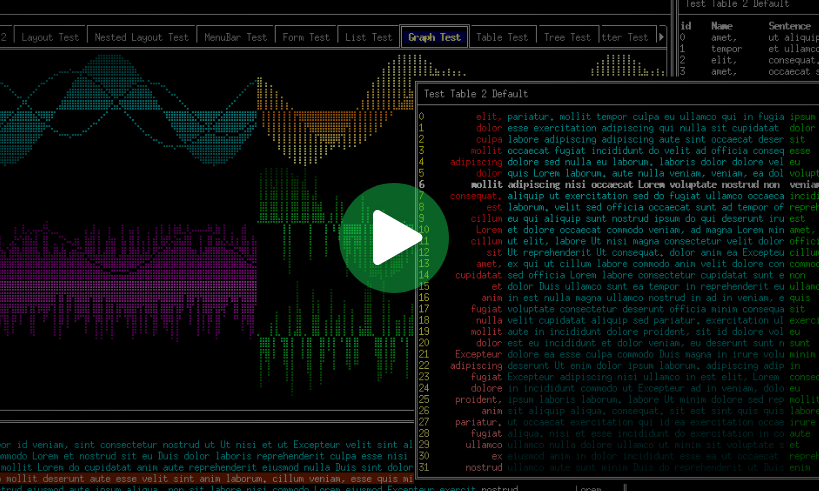This screenshot has height=491, width=819.
Task: Select row 12 sit Ut reprehenderit
Action: pyautogui.click(x=618, y=252)
